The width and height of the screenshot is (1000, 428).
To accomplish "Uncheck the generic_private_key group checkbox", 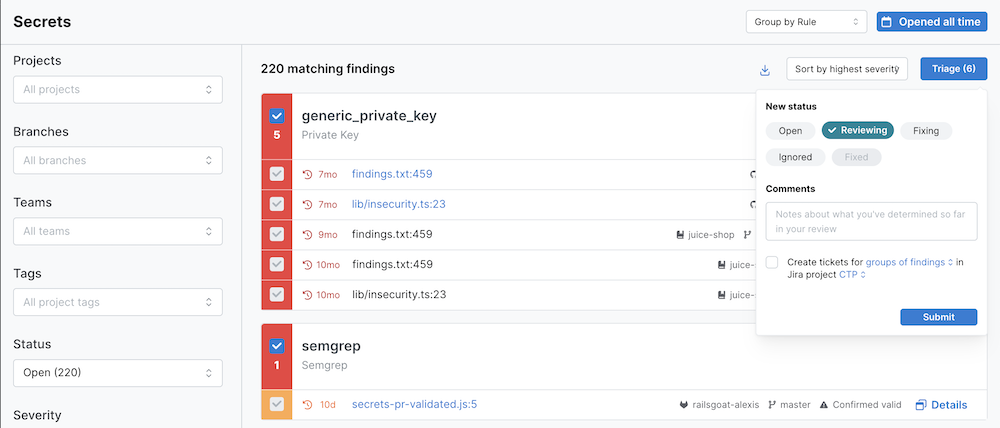I will click(x=277, y=116).
